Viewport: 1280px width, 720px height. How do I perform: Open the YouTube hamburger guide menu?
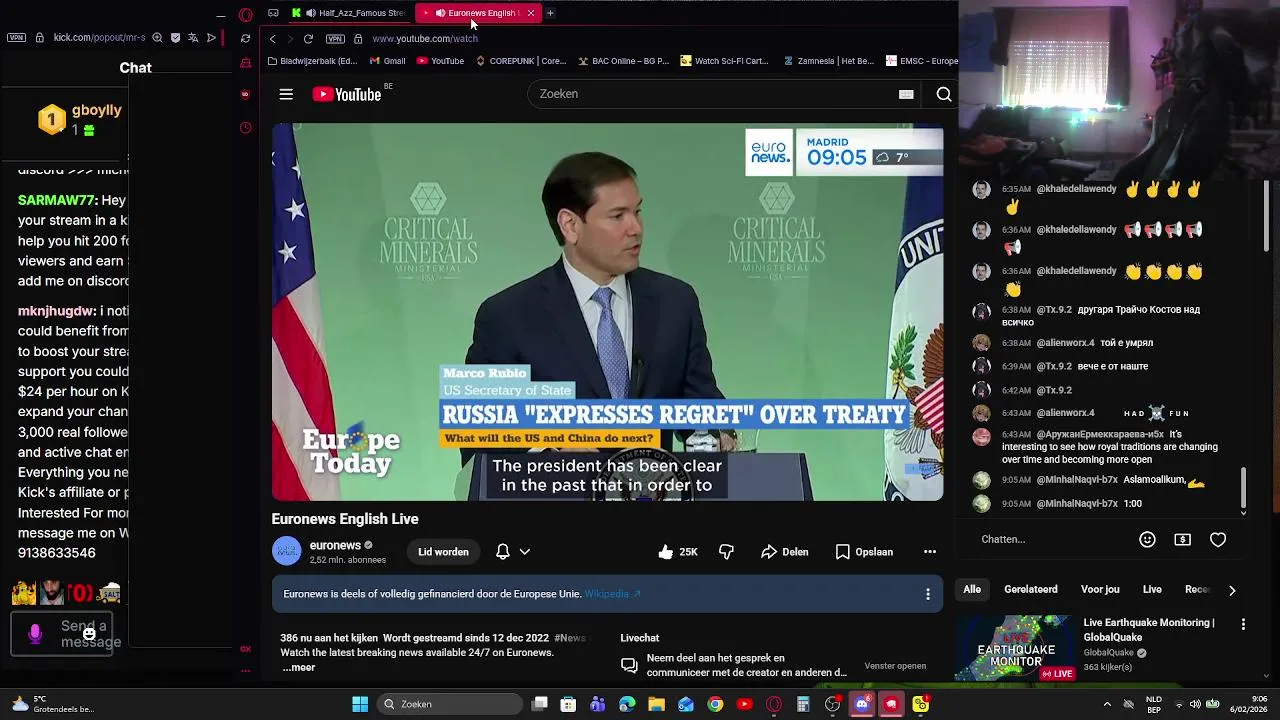coord(286,94)
